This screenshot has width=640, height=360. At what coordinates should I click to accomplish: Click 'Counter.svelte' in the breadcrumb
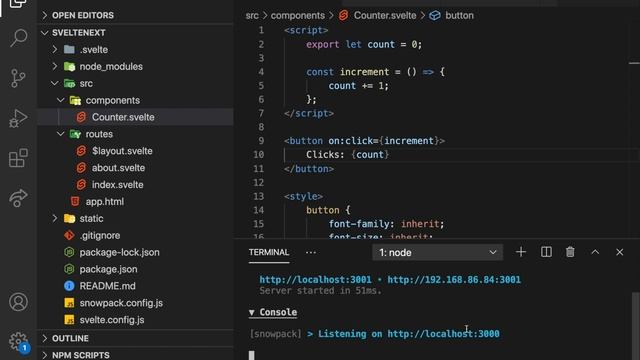(385, 16)
